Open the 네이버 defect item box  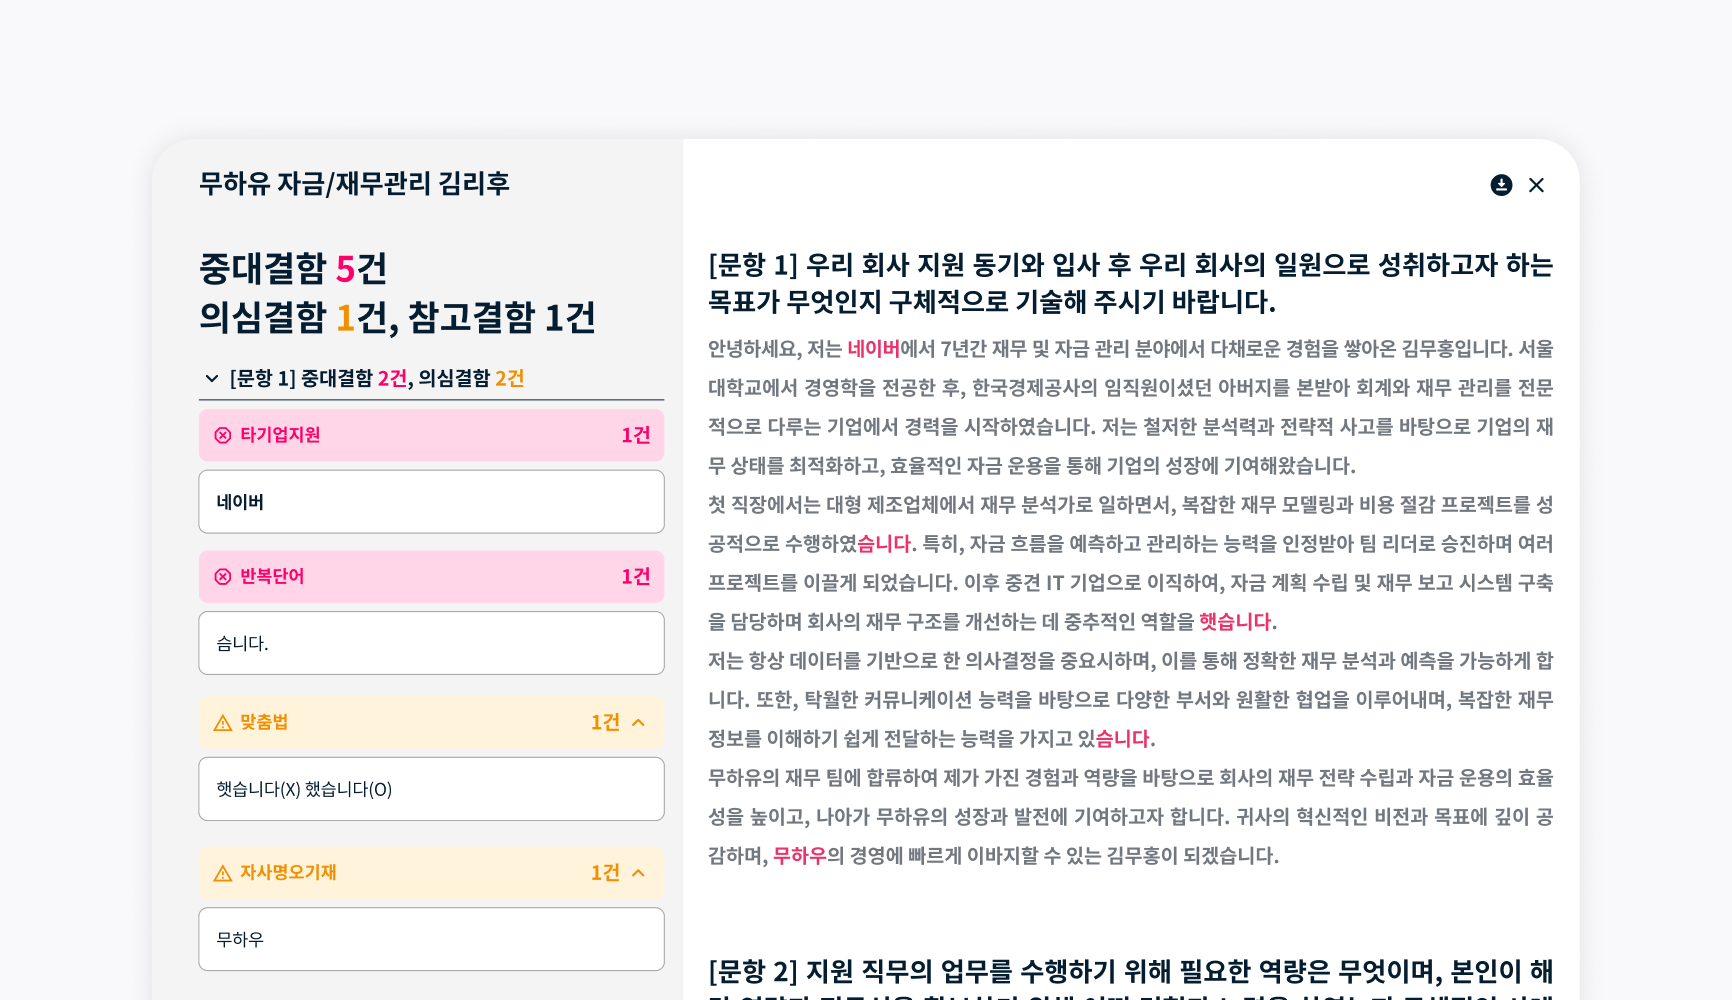(x=430, y=502)
